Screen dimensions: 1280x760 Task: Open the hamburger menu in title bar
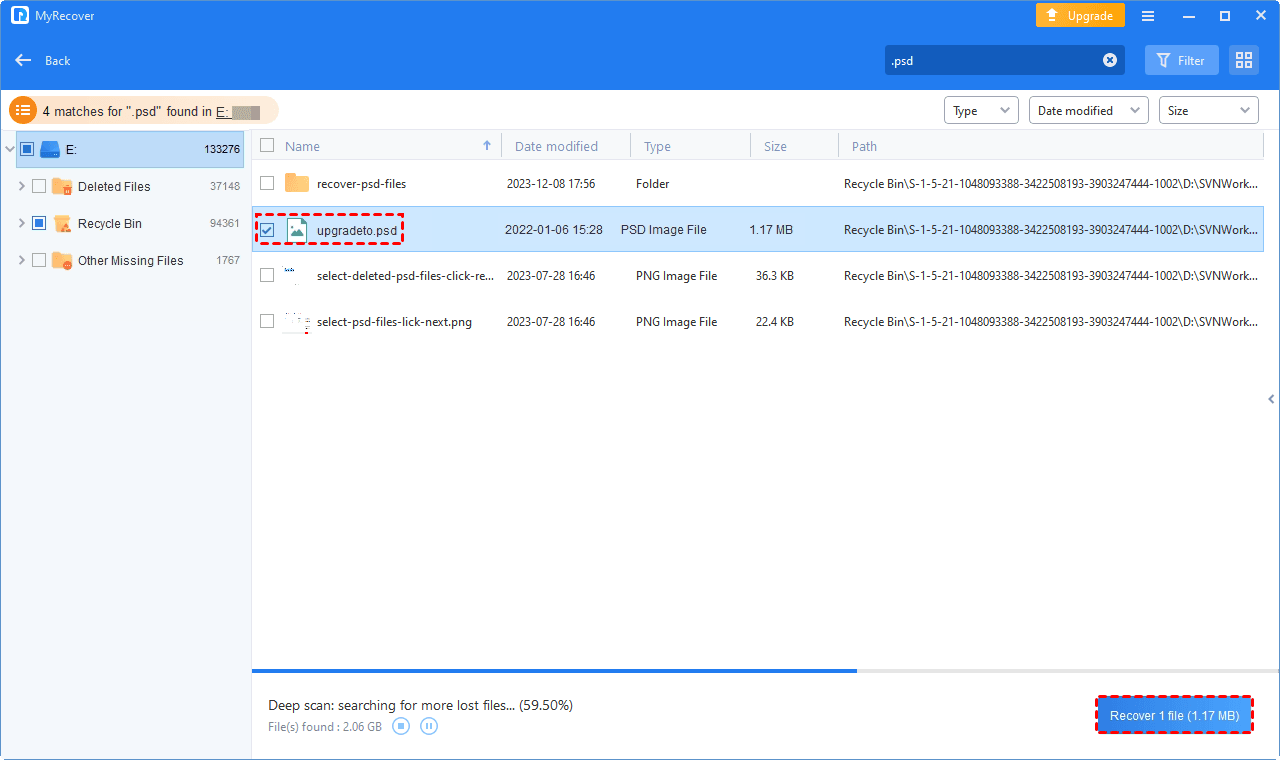1148,16
